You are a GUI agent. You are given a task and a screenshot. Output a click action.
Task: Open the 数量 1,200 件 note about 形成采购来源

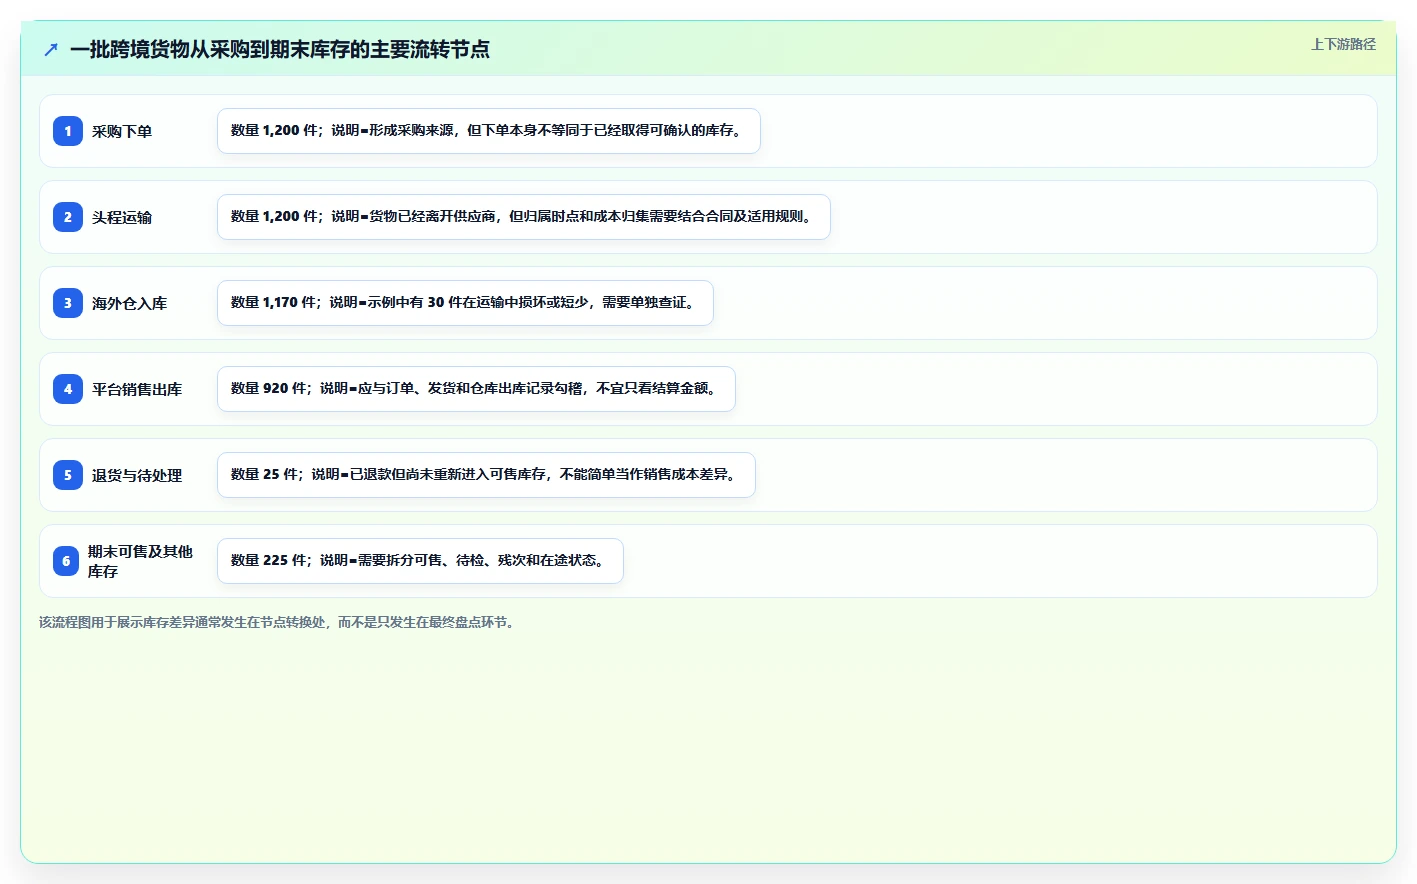(489, 131)
